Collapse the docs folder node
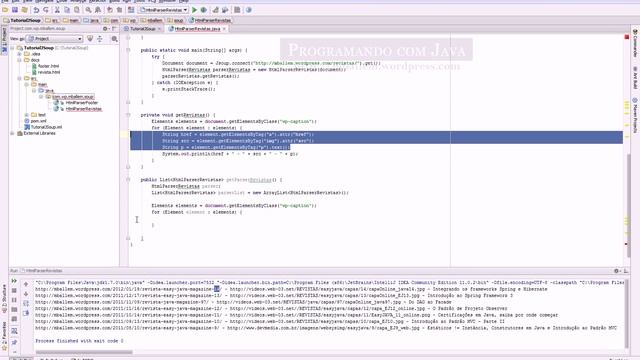Viewport: 640px width, 360px height. [19, 60]
